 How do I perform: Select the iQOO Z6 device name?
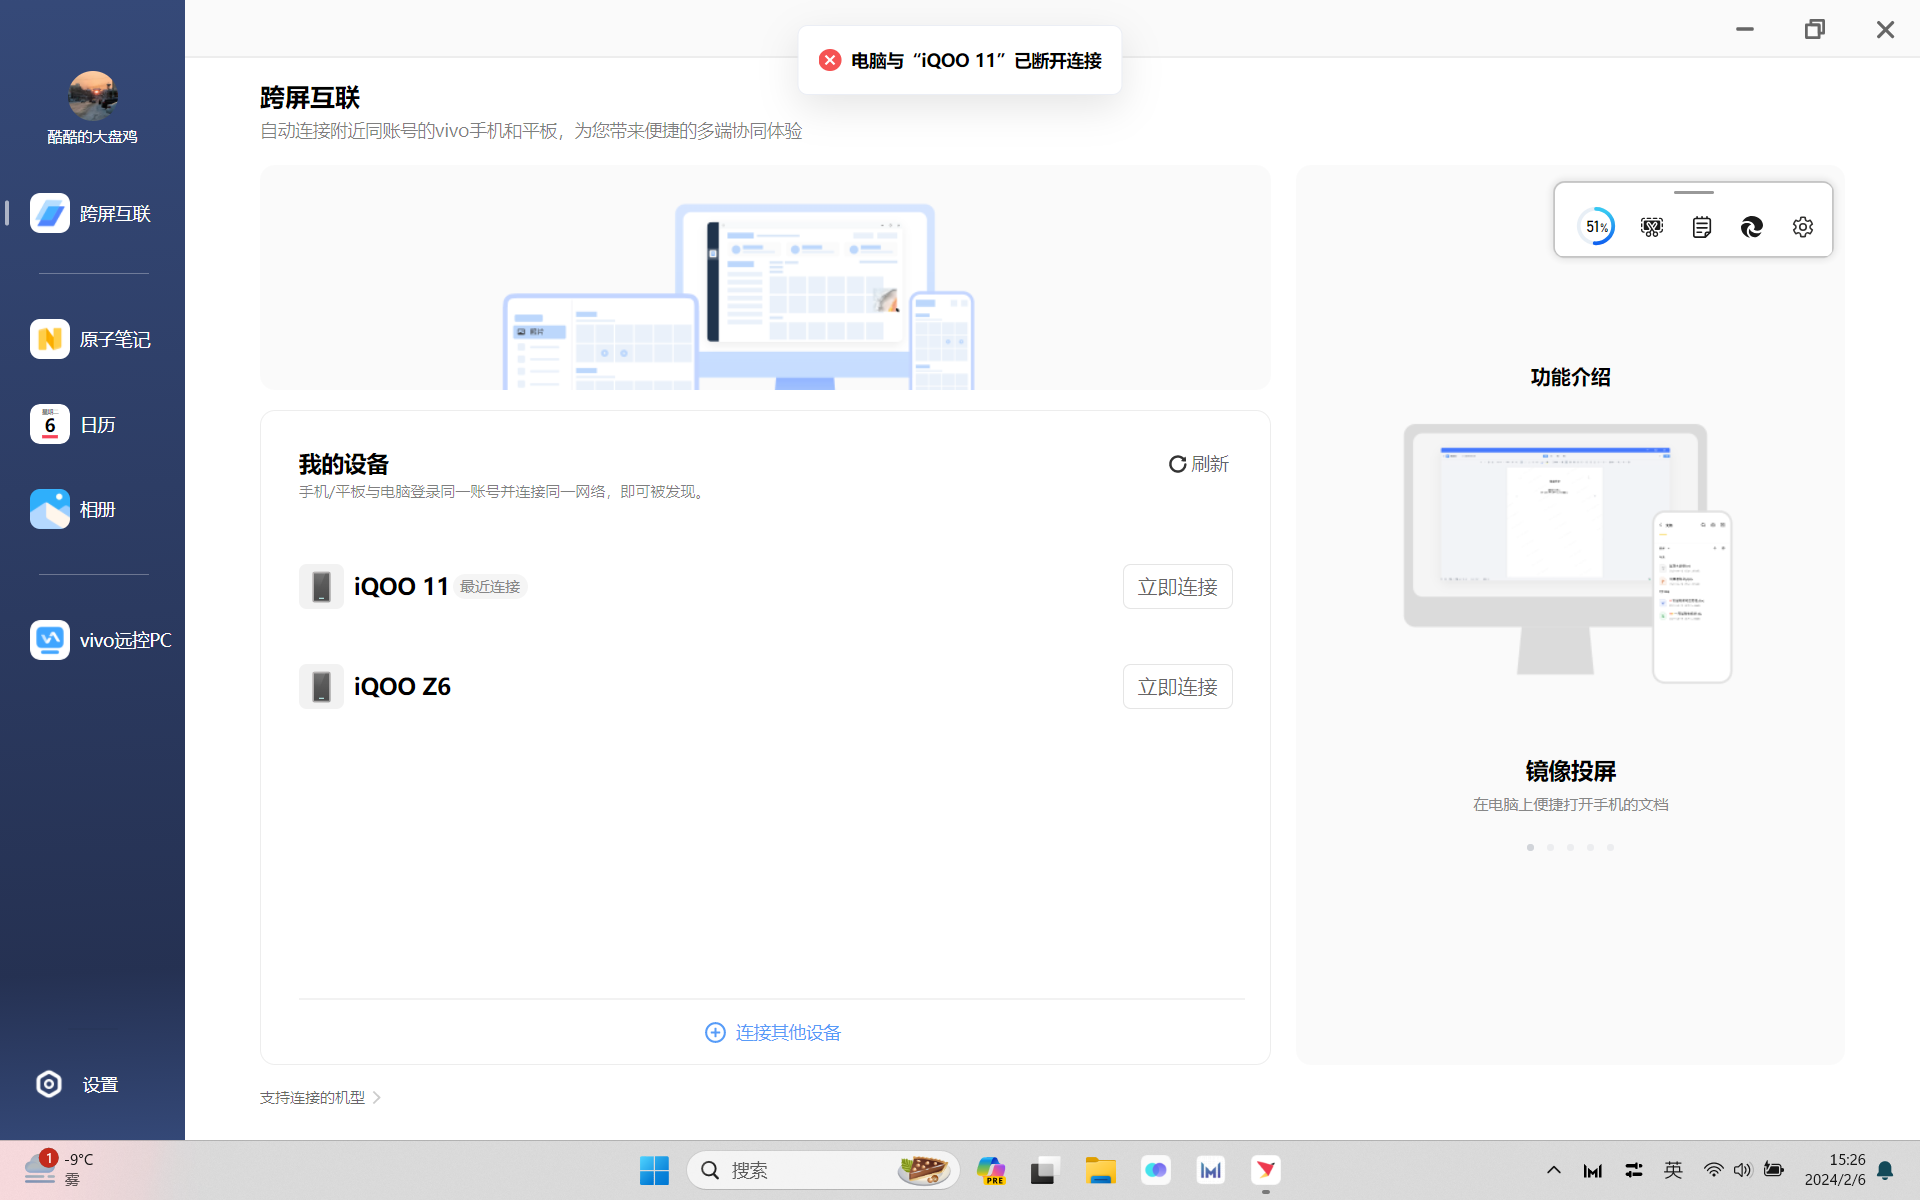click(x=402, y=687)
